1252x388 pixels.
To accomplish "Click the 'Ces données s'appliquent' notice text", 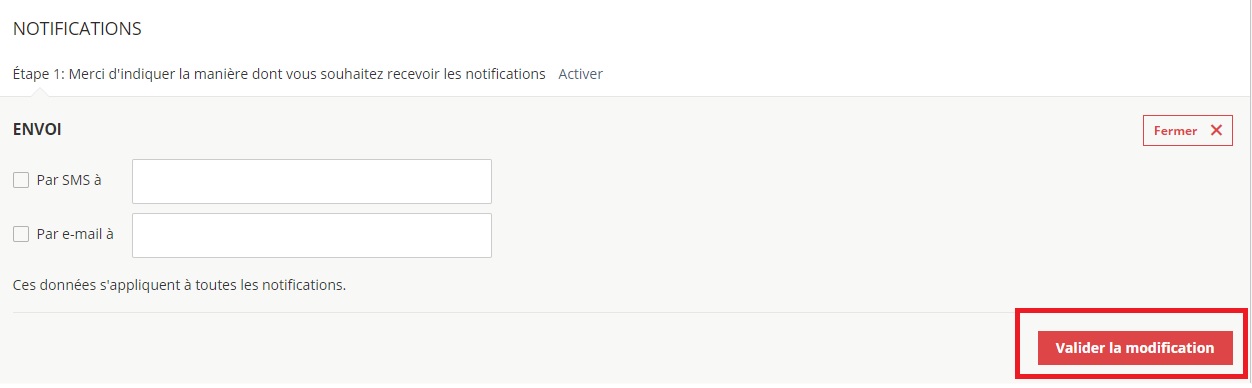I will (x=179, y=285).
